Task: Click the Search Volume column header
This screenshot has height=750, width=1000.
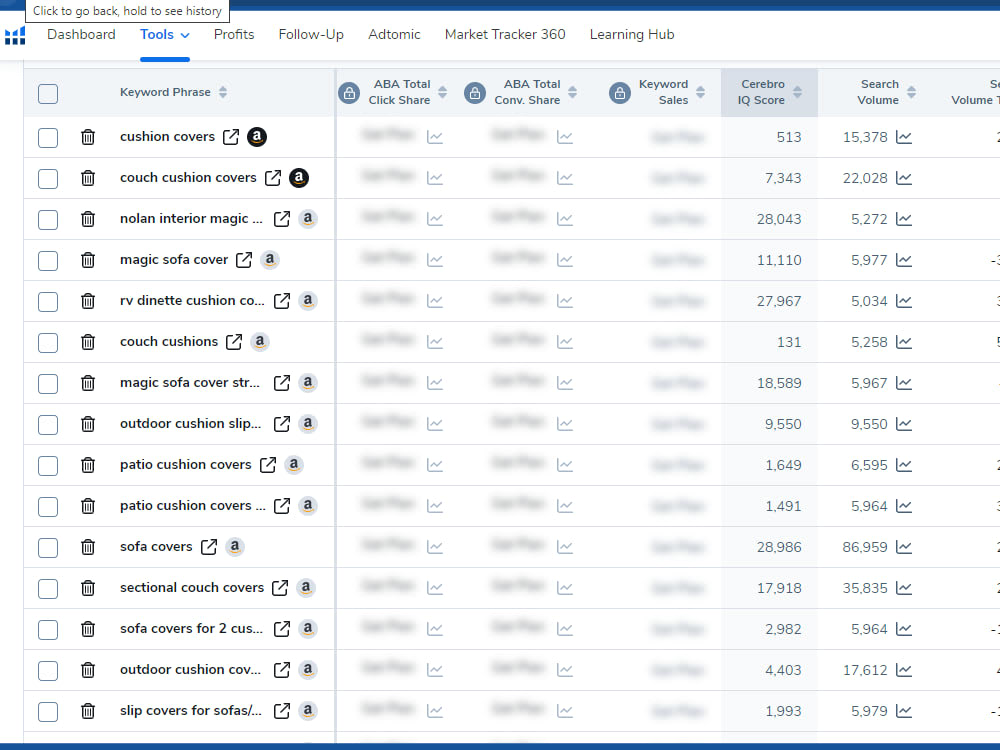Action: point(878,92)
